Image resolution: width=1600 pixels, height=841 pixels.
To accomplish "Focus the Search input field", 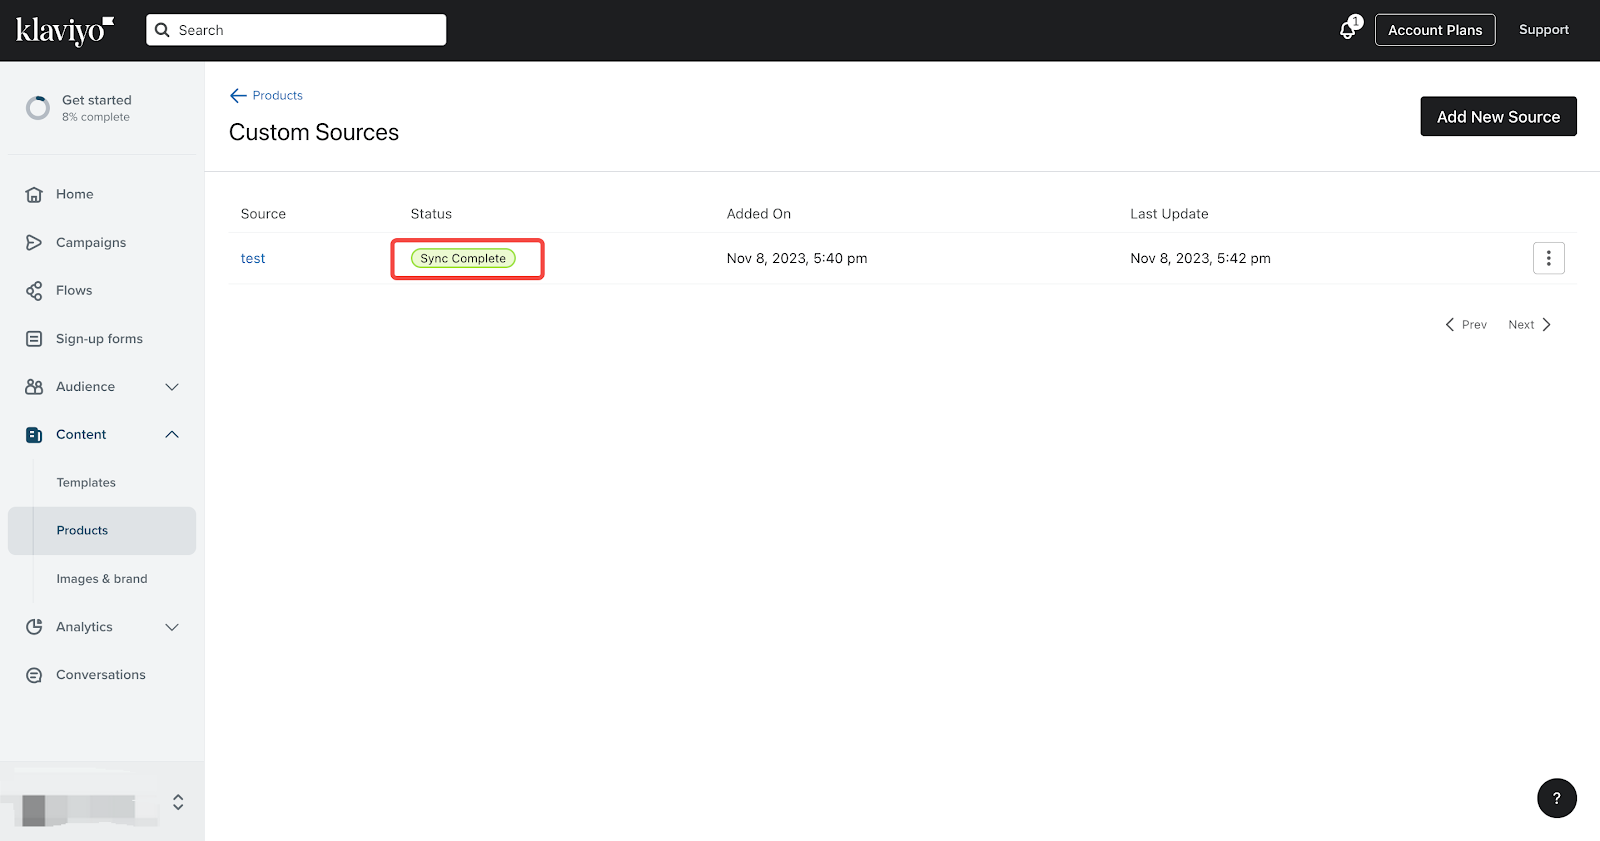I will 296,30.
